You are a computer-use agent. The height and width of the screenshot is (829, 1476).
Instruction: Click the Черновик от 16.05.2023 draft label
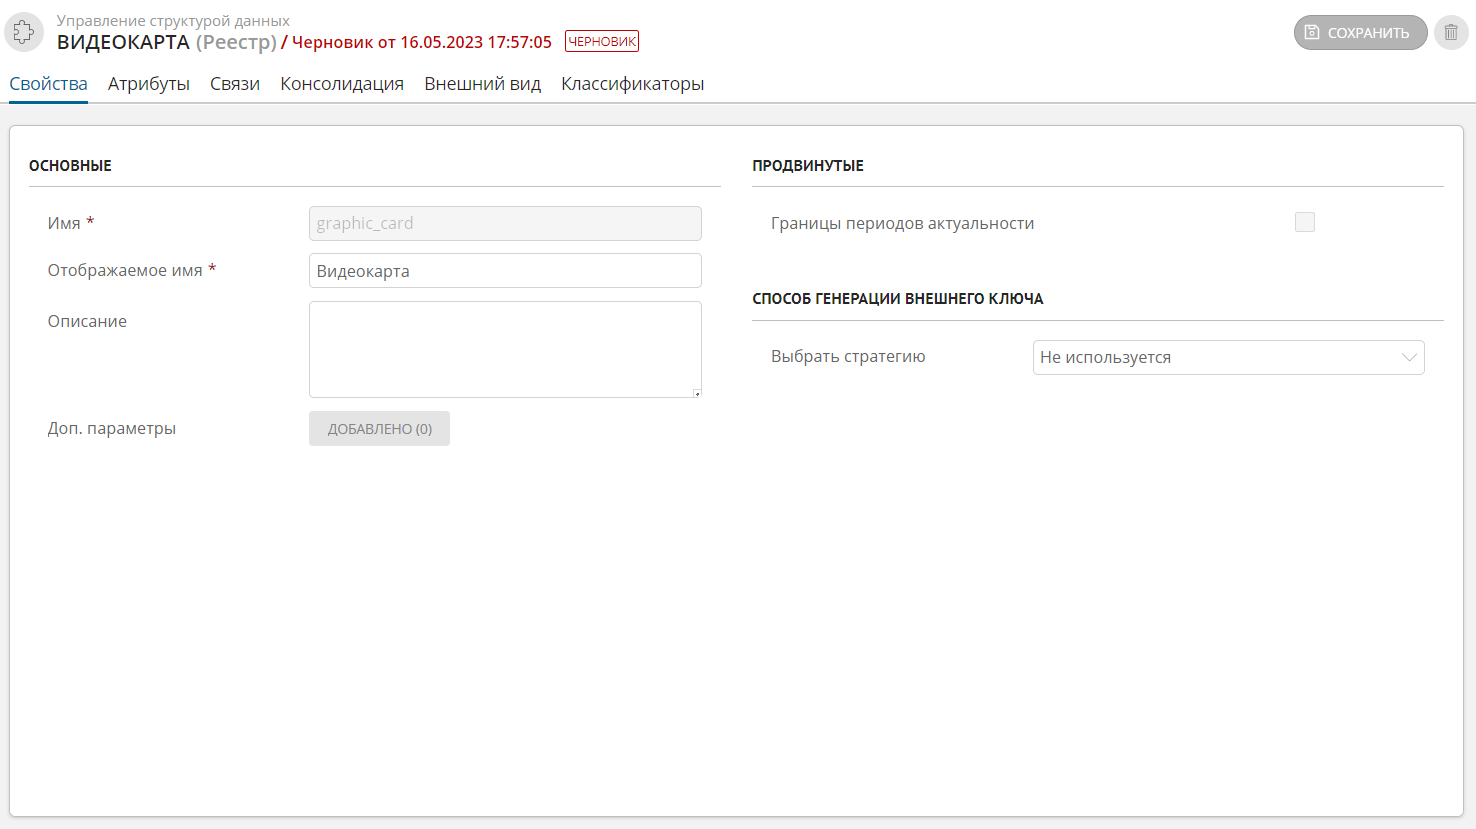421,42
